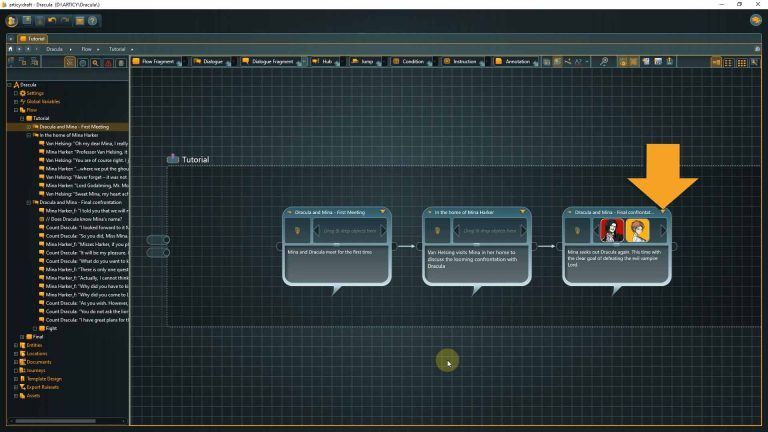Viewport: 768px width, 432px height.
Task: Select the Dracula project root in navigator
Action: click(x=28, y=85)
